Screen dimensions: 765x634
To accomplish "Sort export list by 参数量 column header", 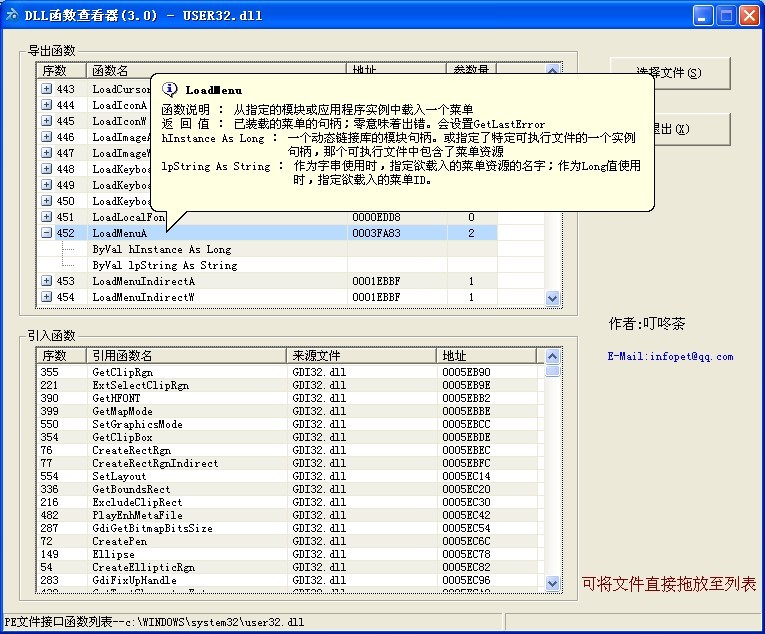I will tap(471, 69).
